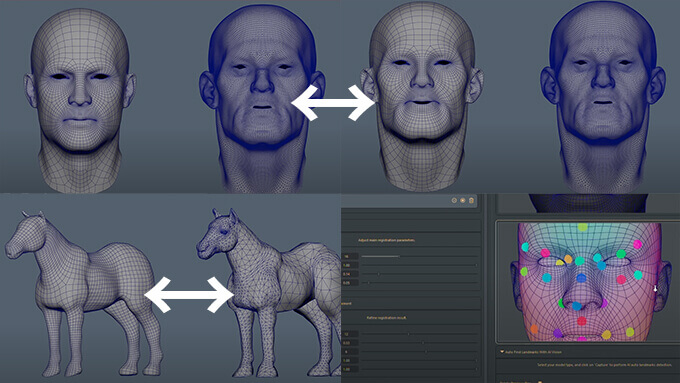Click the refine input field showing 12
This screenshot has height=383, width=680.
(350, 334)
